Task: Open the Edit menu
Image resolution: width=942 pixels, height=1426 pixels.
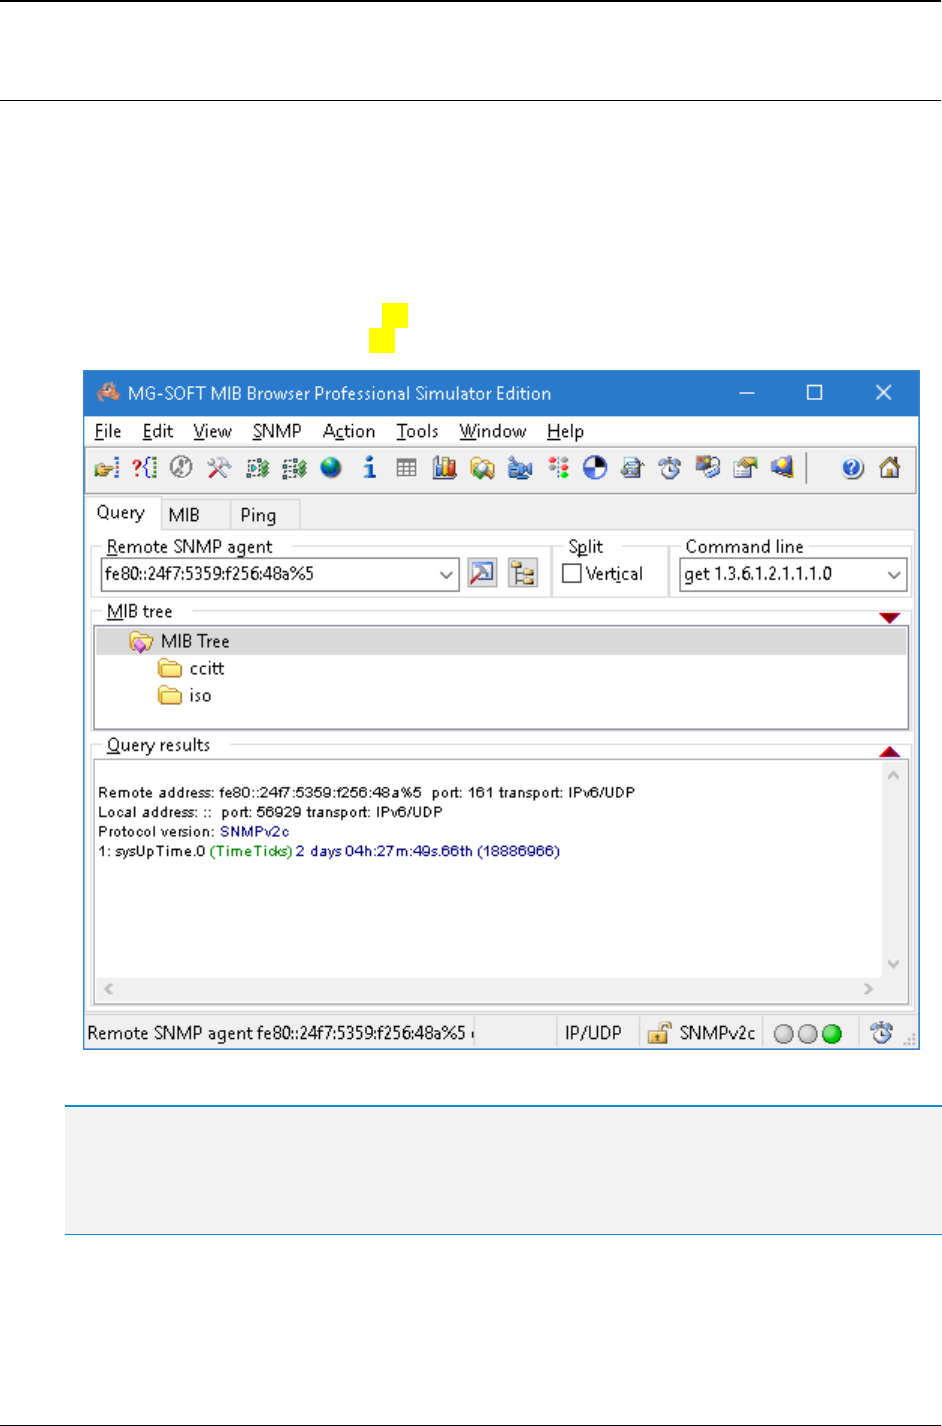Action: click(158, 431)
